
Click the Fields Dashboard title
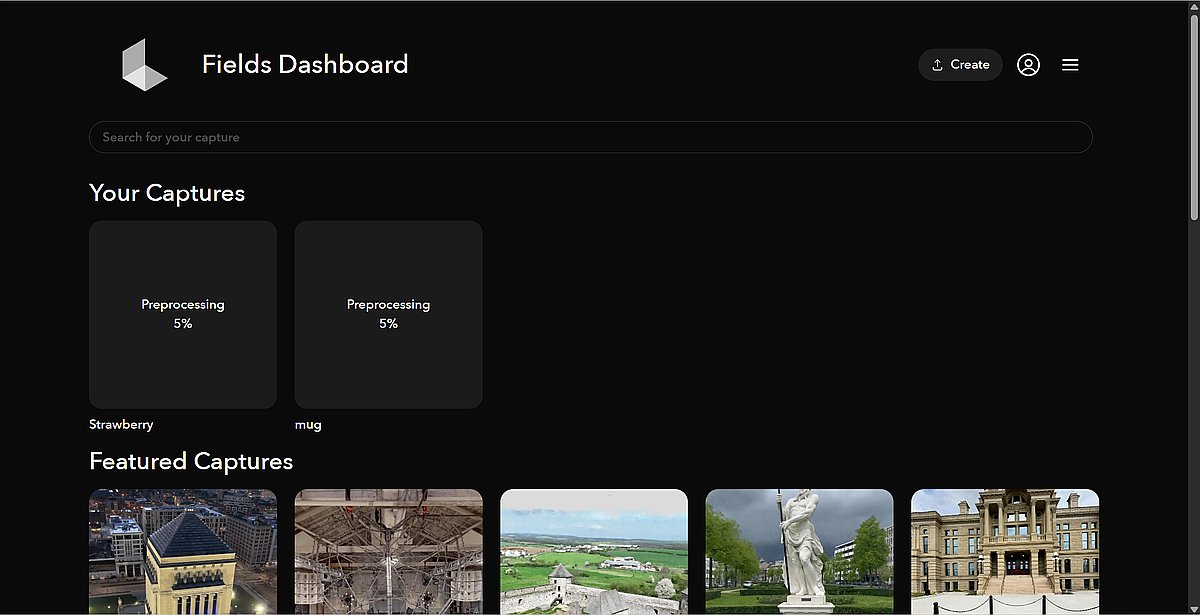click(x=305, y=65)
